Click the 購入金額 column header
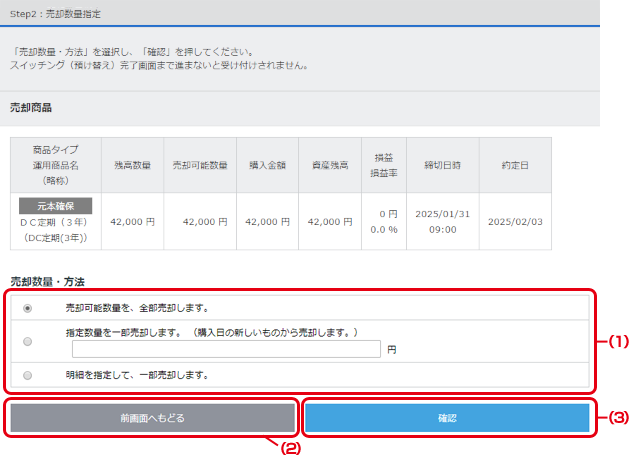Screen dimensions: 630x460 [268, 165]
